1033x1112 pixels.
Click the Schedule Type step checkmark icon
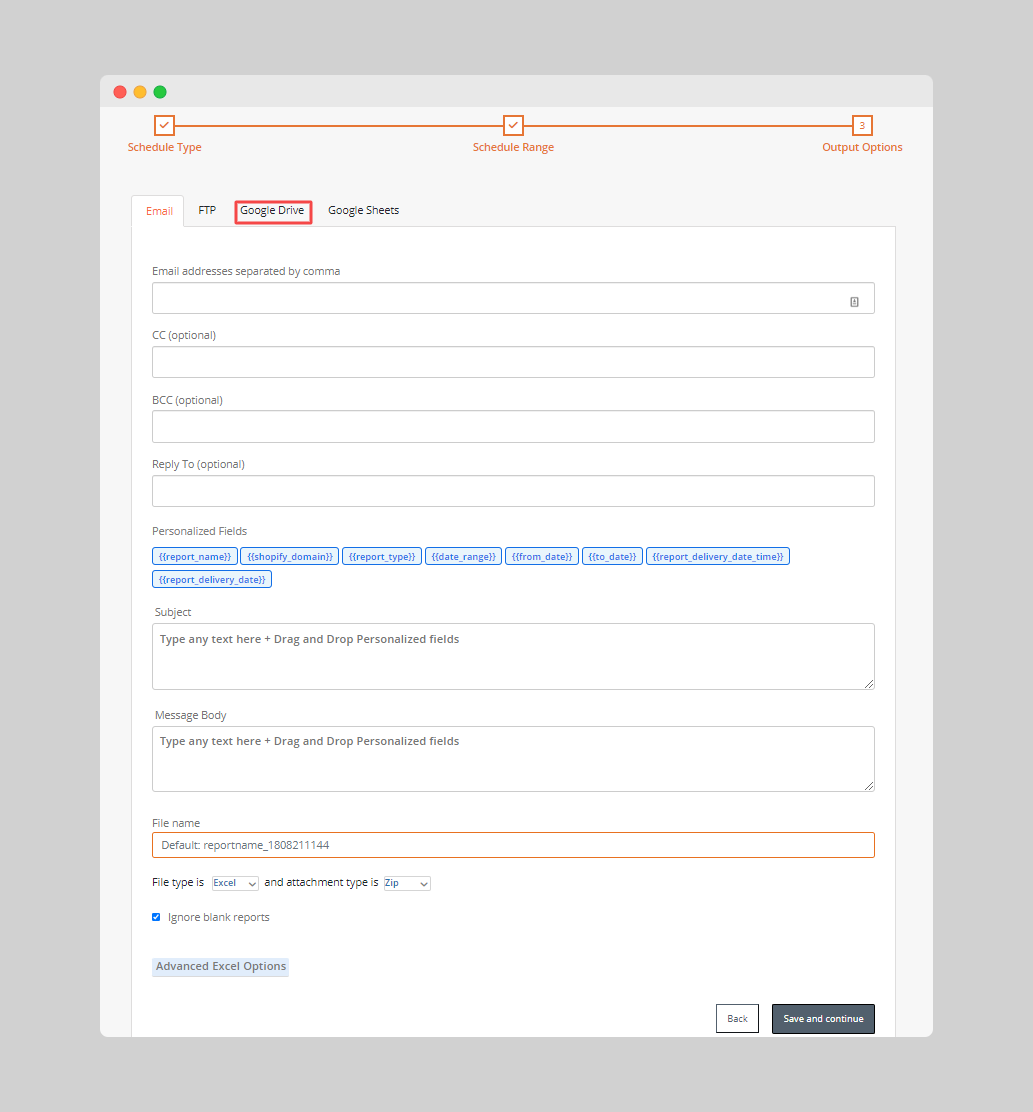pyautogui.click(x=164, y=126)
